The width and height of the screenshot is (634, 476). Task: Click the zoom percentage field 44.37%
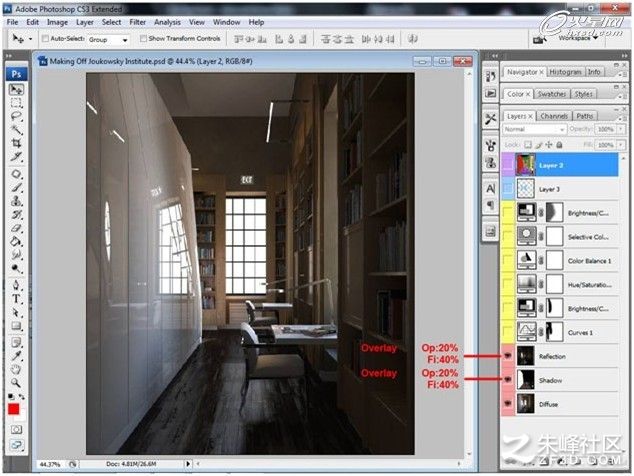pyautogui.click(x=51, y=464)
